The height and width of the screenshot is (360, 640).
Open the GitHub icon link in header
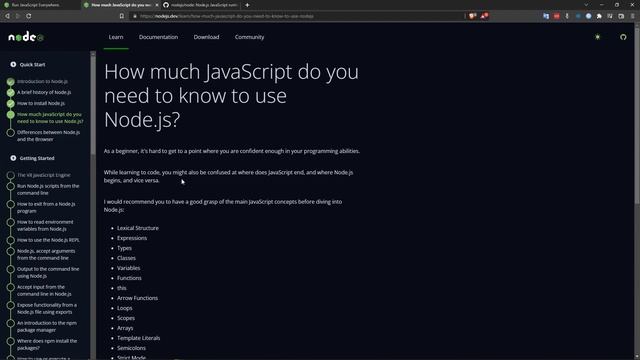pos(623,37)
